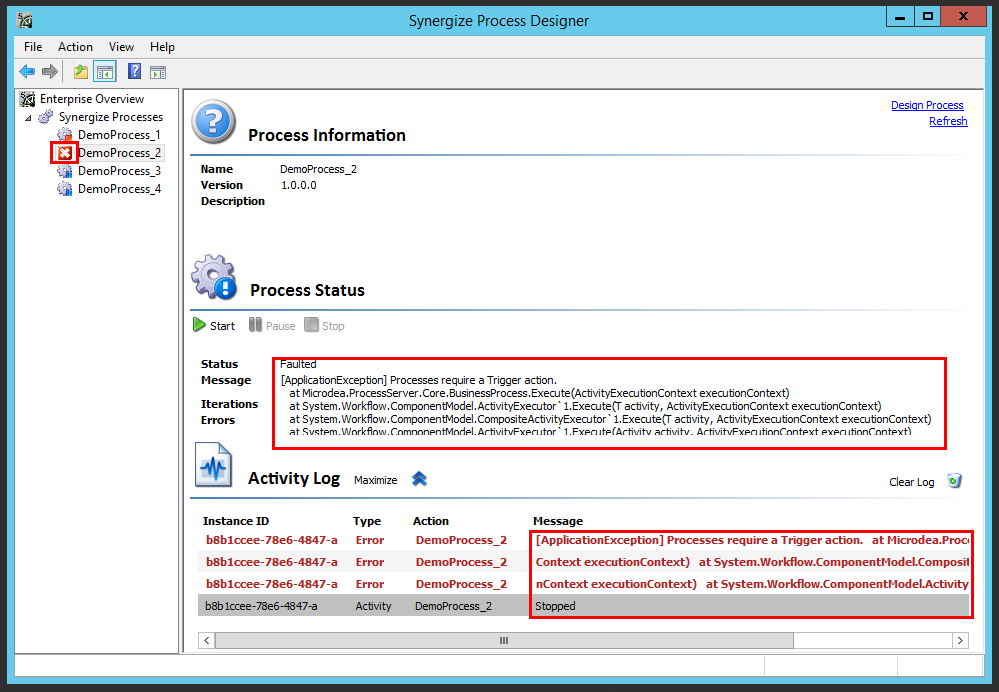
Task: Click the Refresh link
Action: (948, 121)
